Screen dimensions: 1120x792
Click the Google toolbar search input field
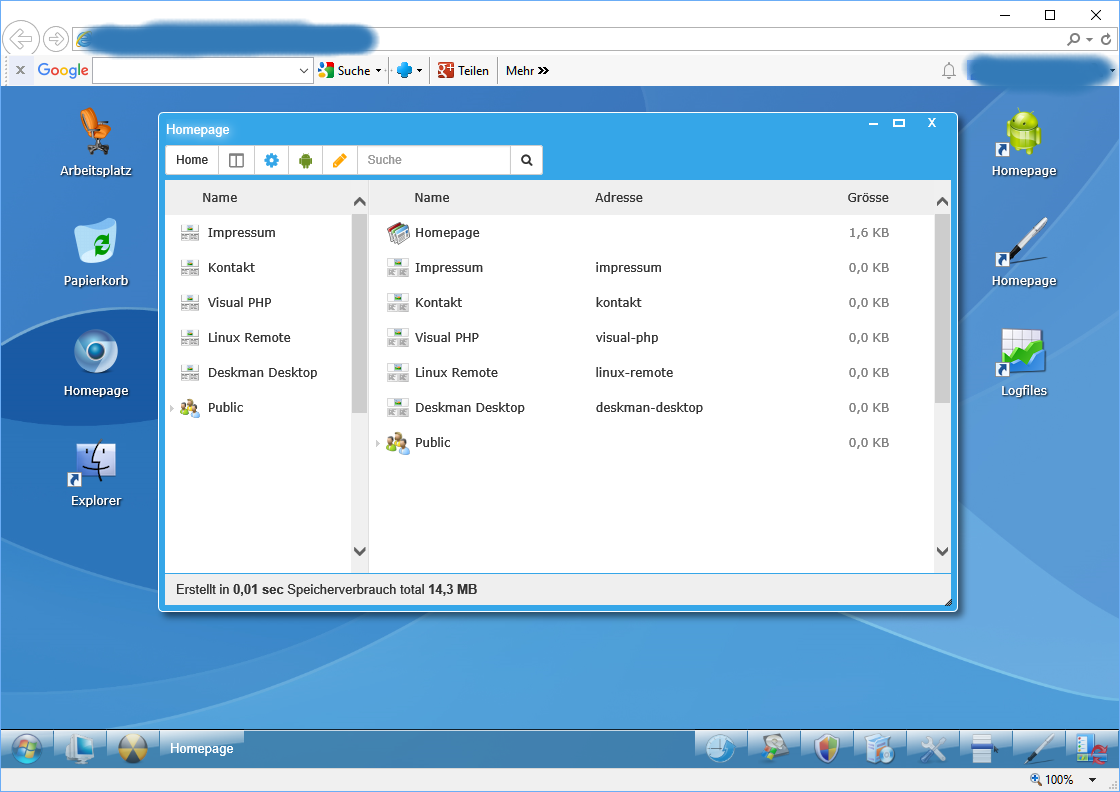click(x=195, y=71)
